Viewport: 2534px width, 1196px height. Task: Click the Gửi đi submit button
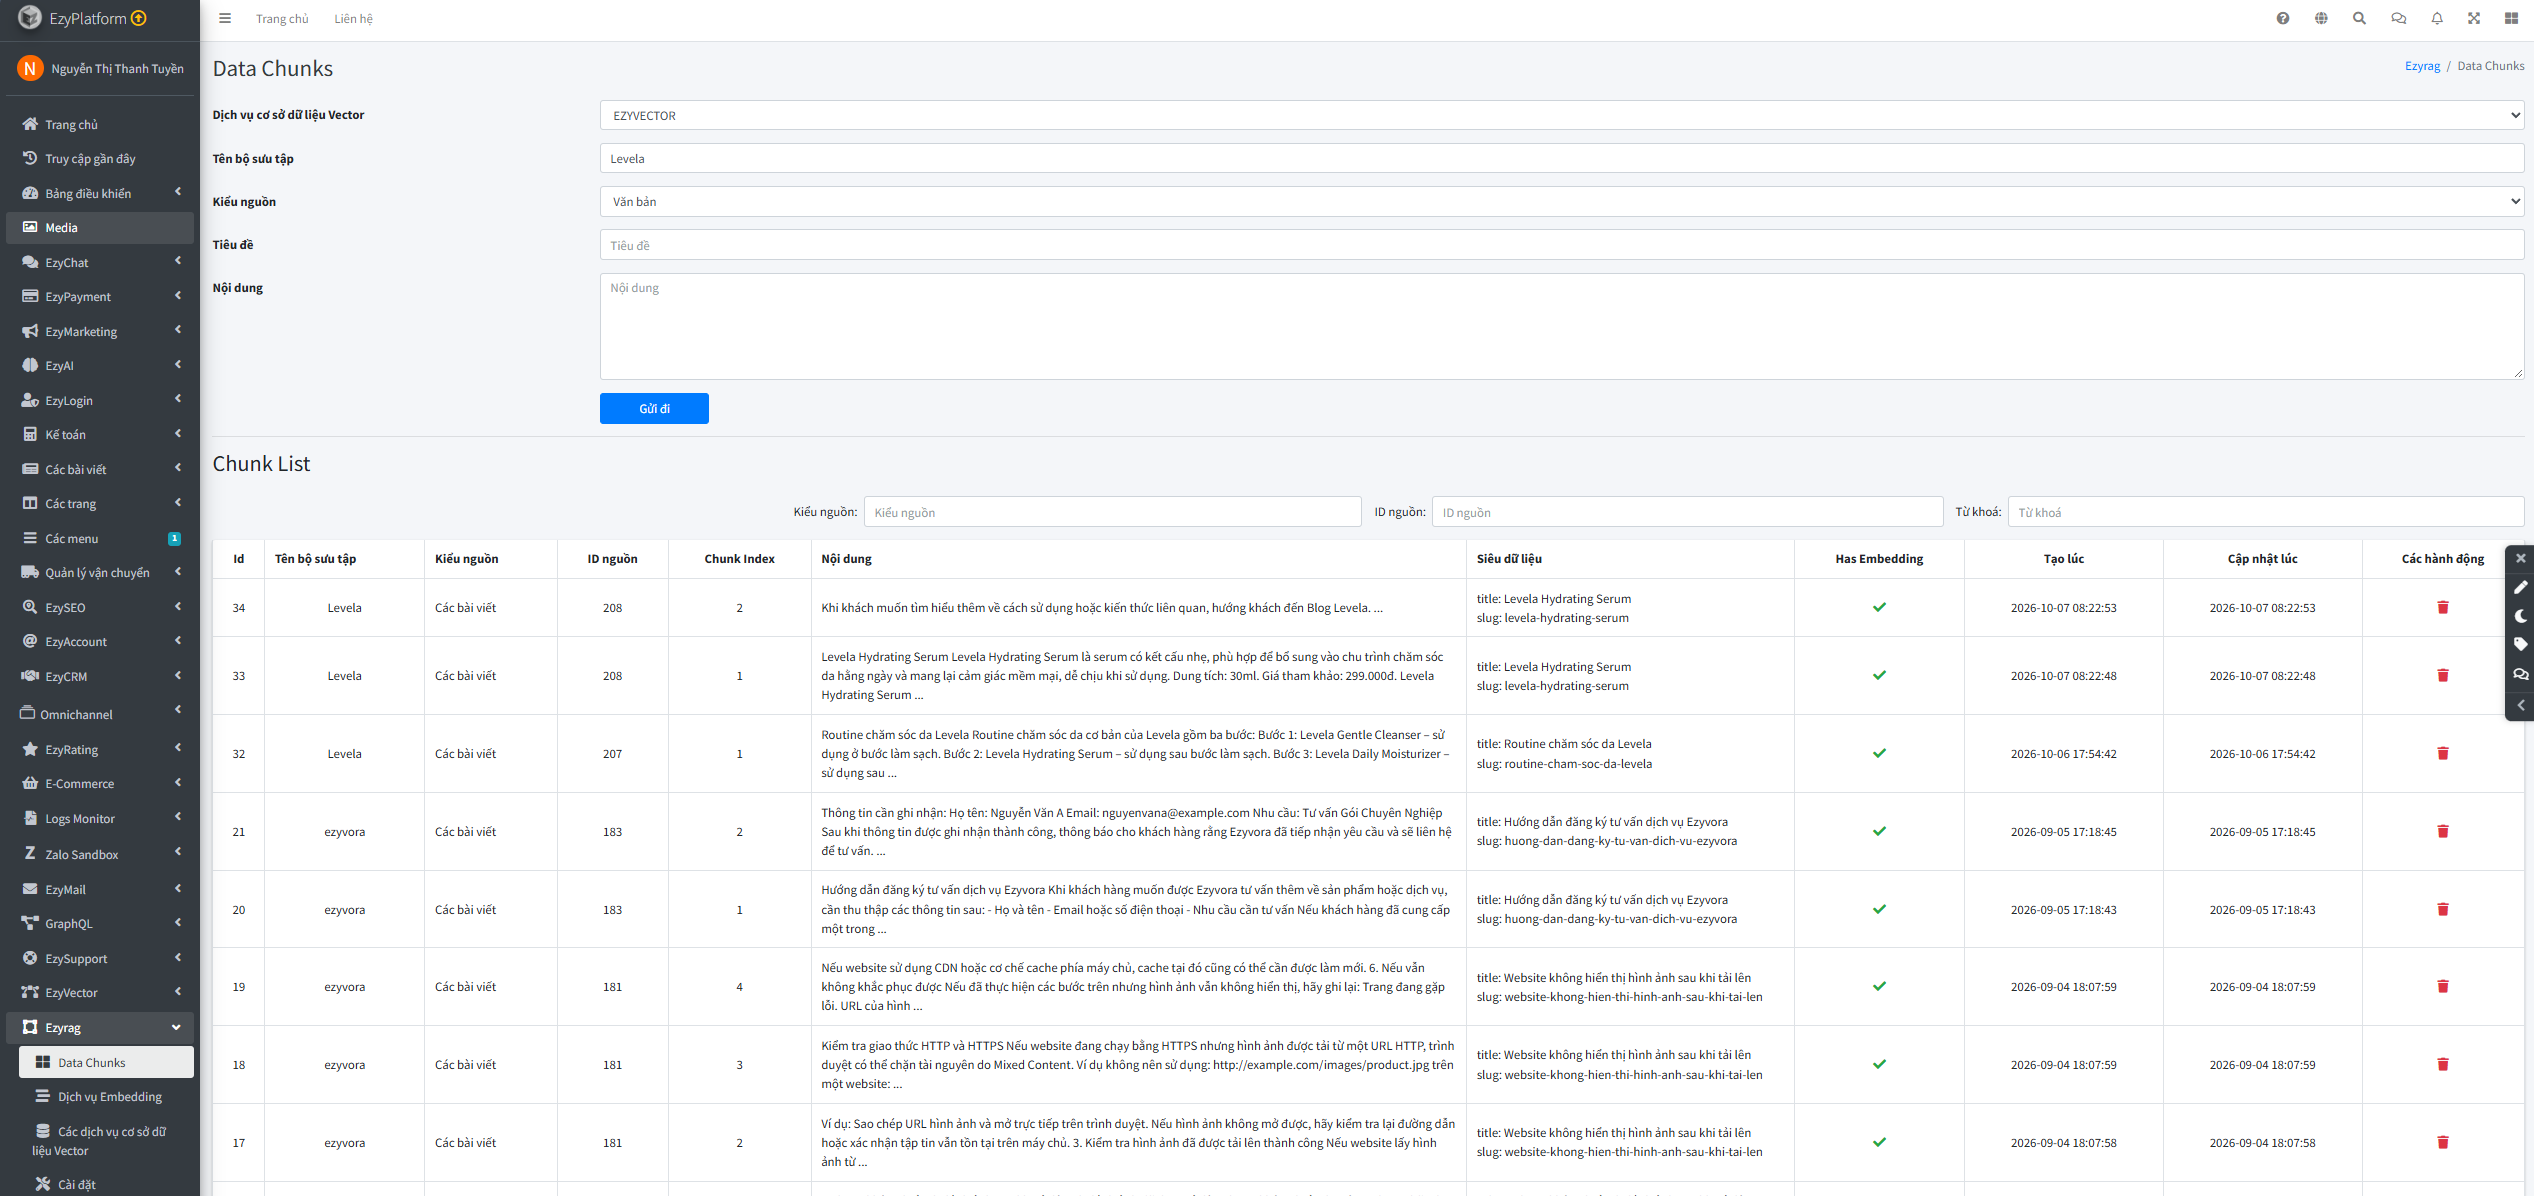[x=654, y=408]
